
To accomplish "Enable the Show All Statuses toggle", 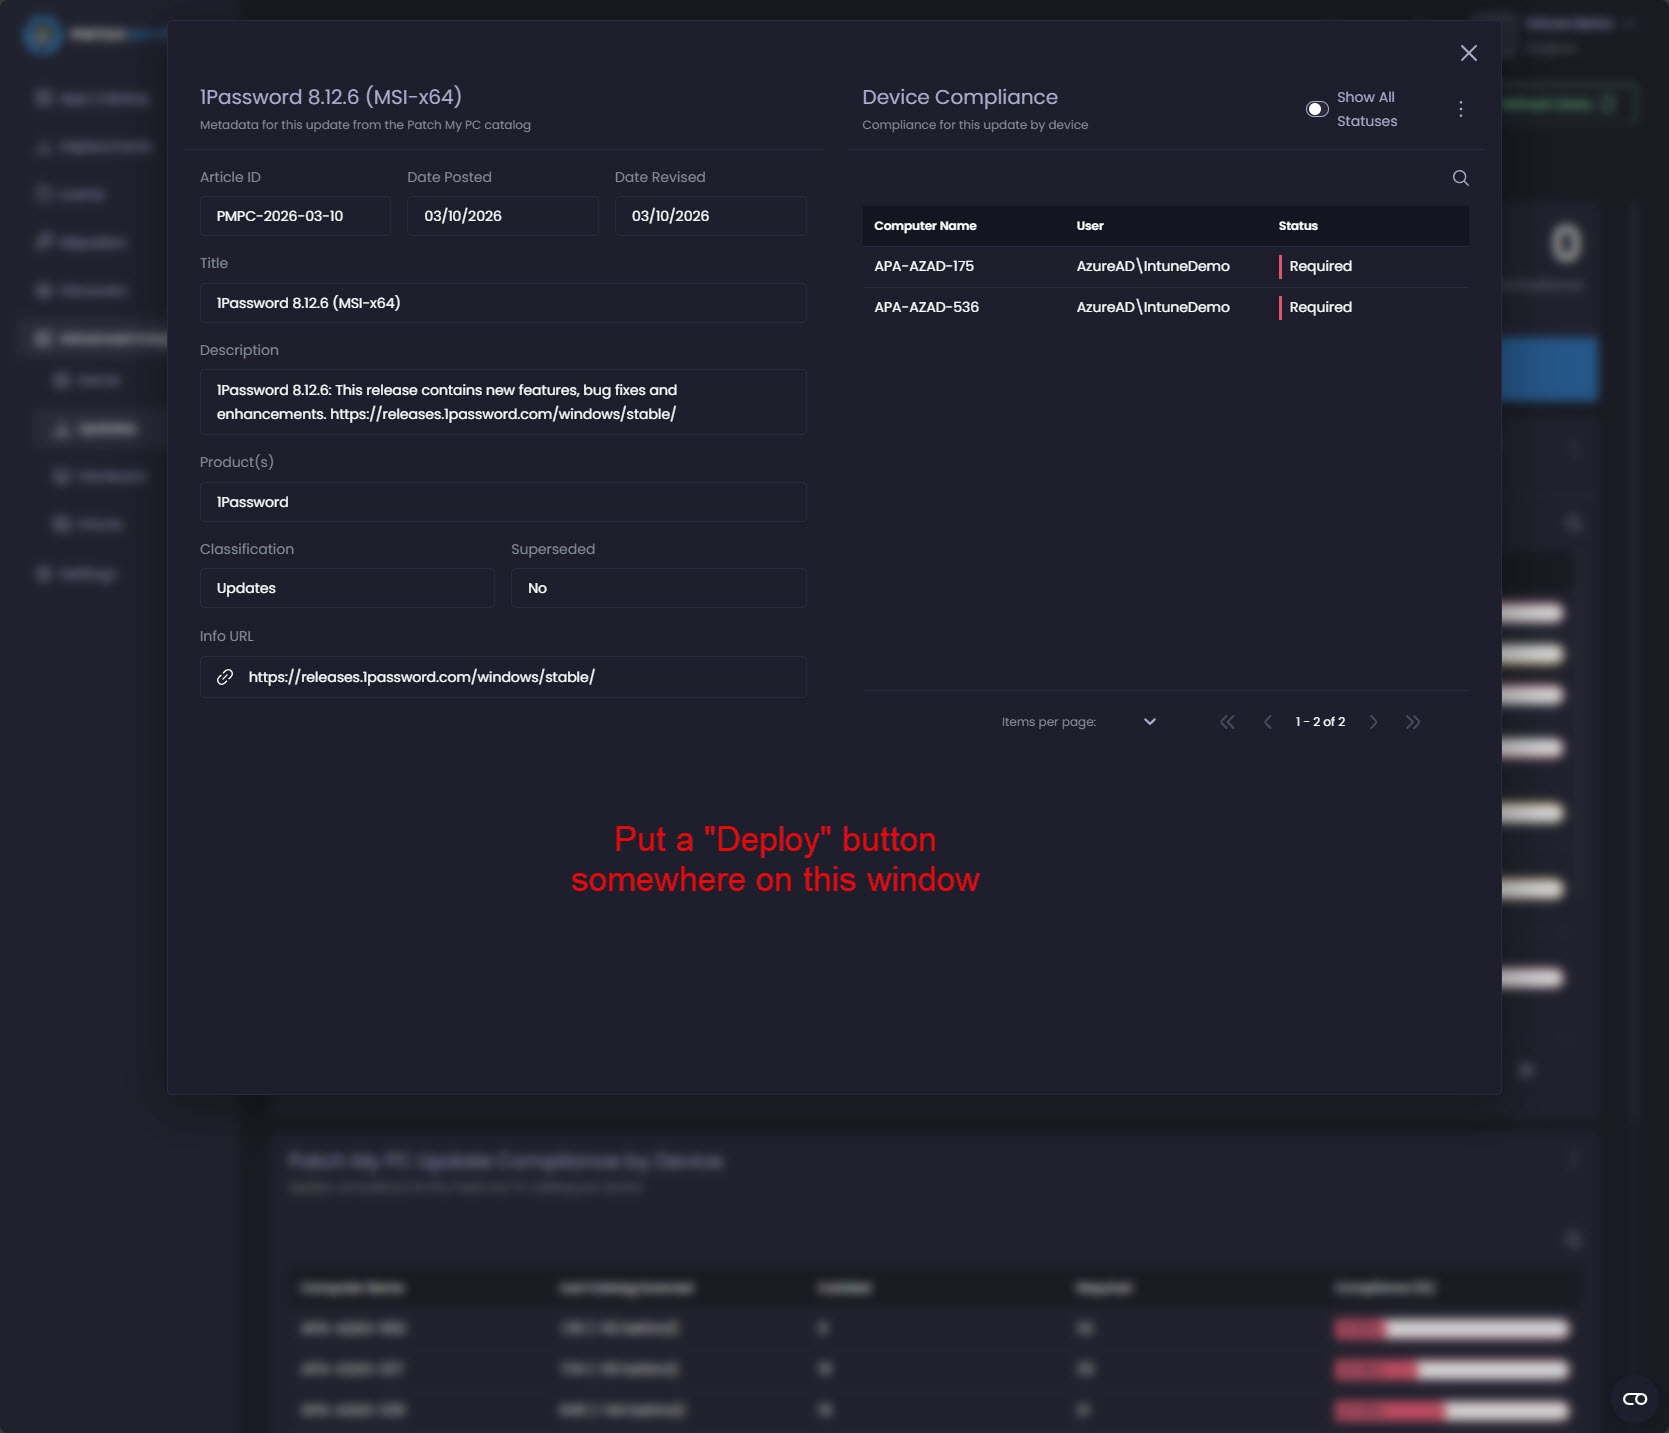I will 1317,109.
